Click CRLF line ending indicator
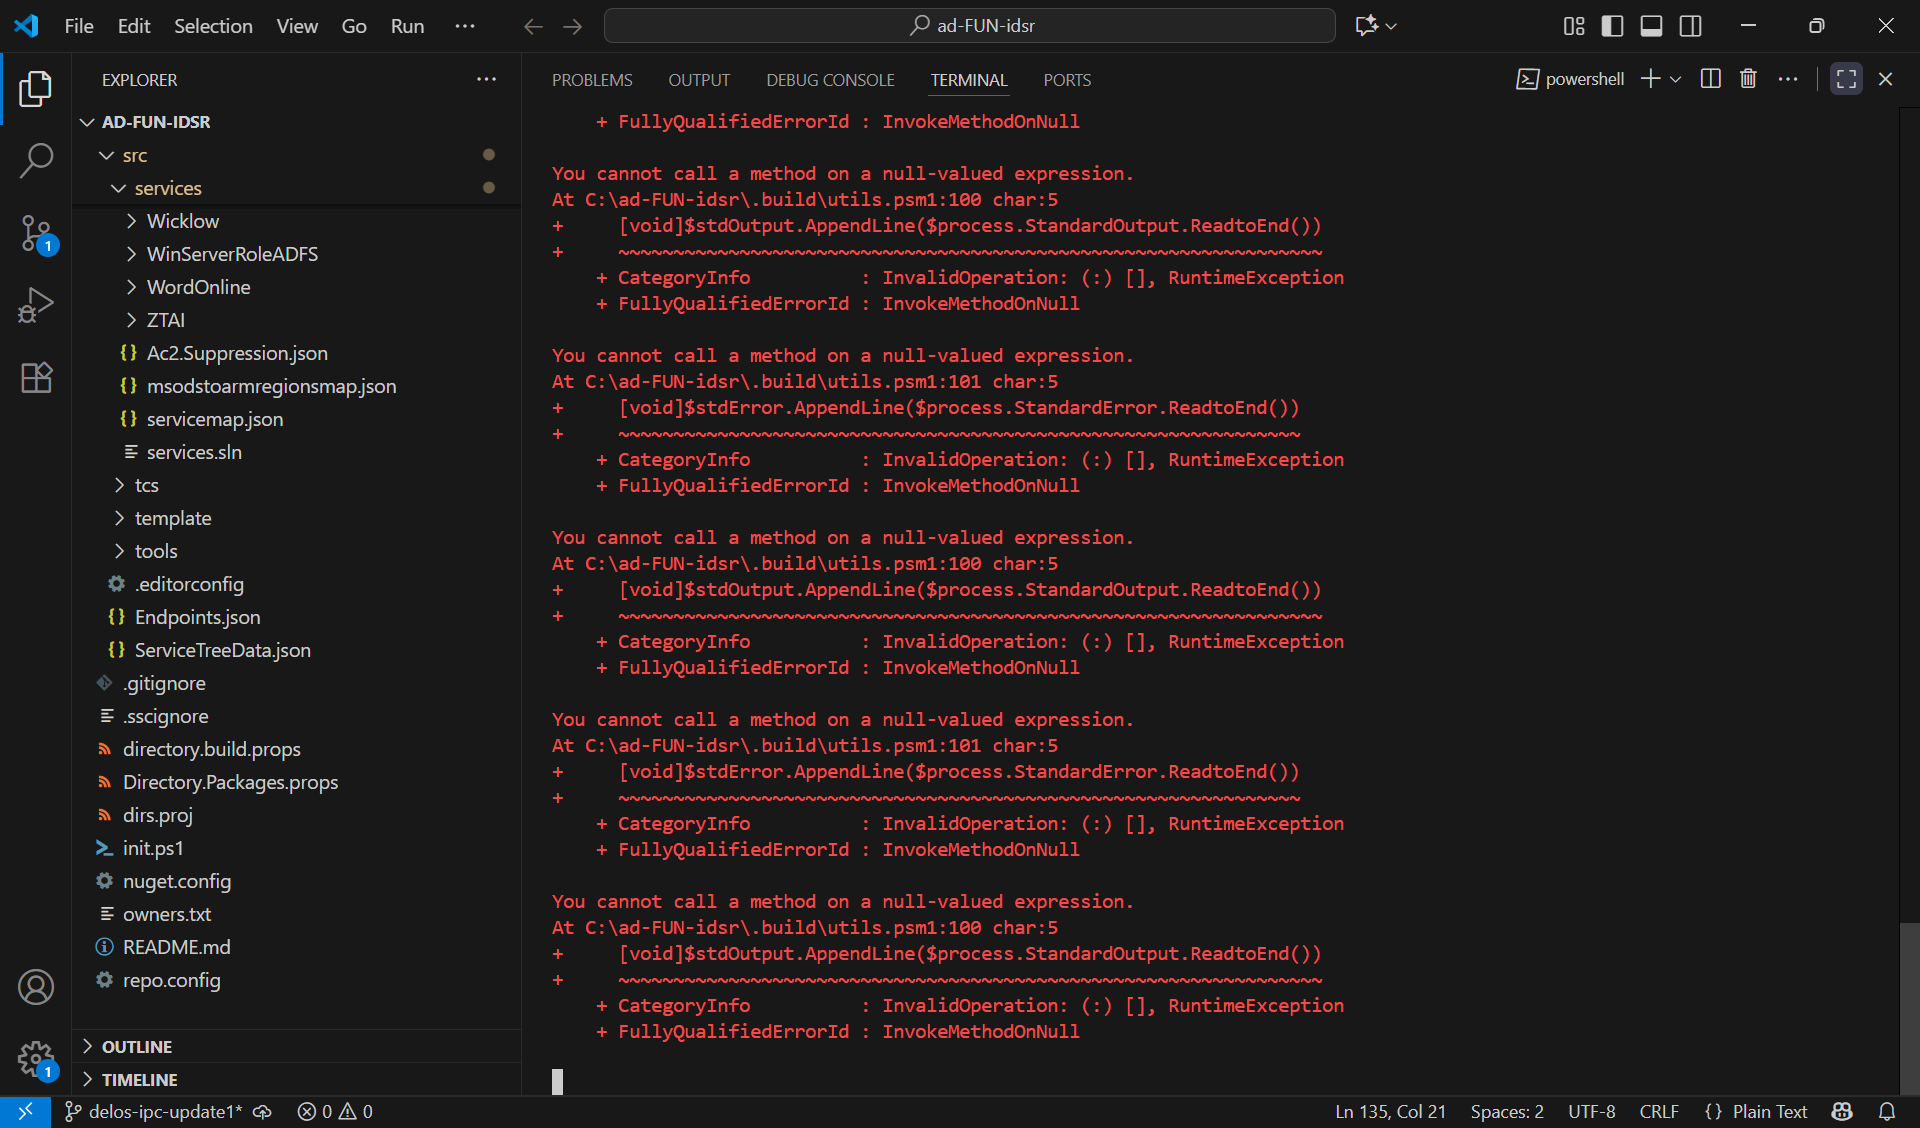Viewport: 1920px width, 1128px height. (x=1659, y=1111)
